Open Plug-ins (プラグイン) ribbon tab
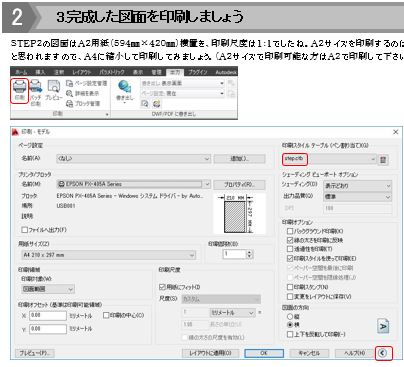The image size is (404, 367). [x=197, y=72]
